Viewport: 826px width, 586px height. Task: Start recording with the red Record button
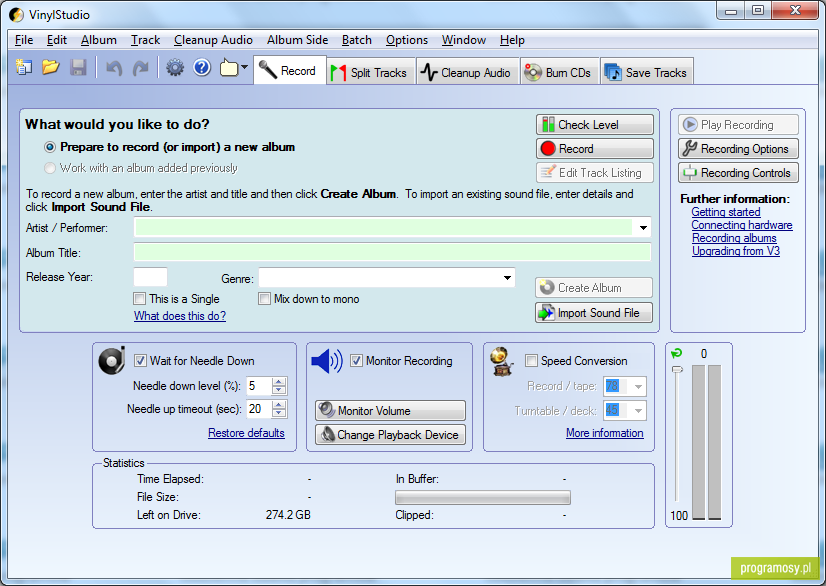point(595,149)
